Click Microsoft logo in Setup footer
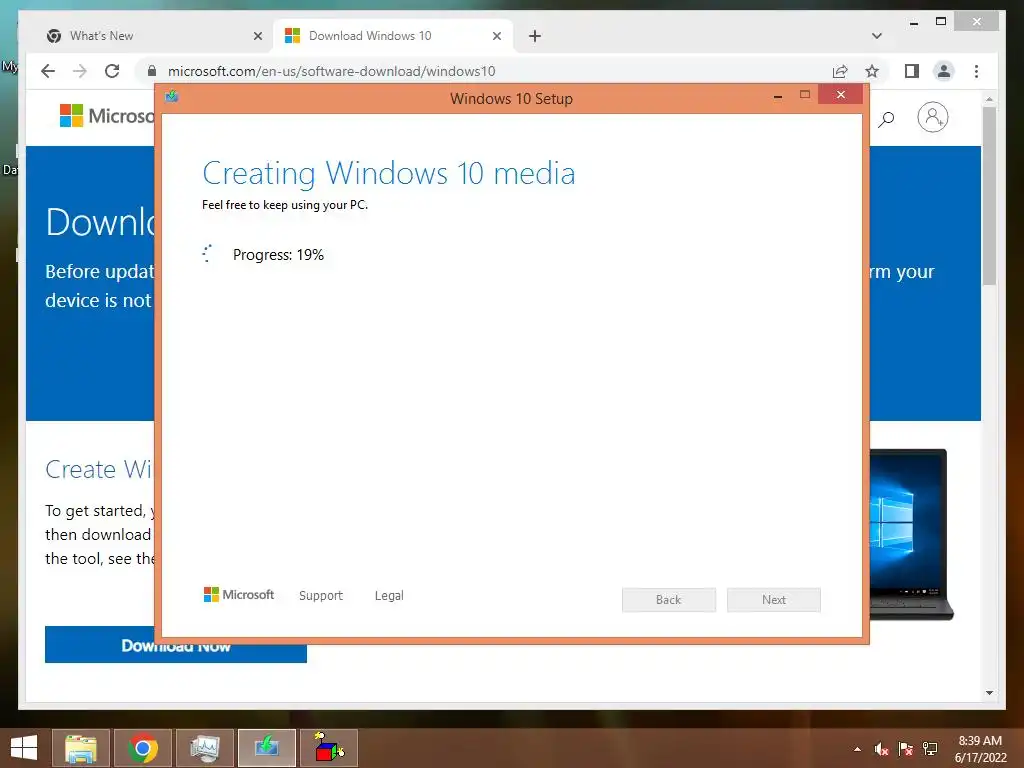 (239, 595)
